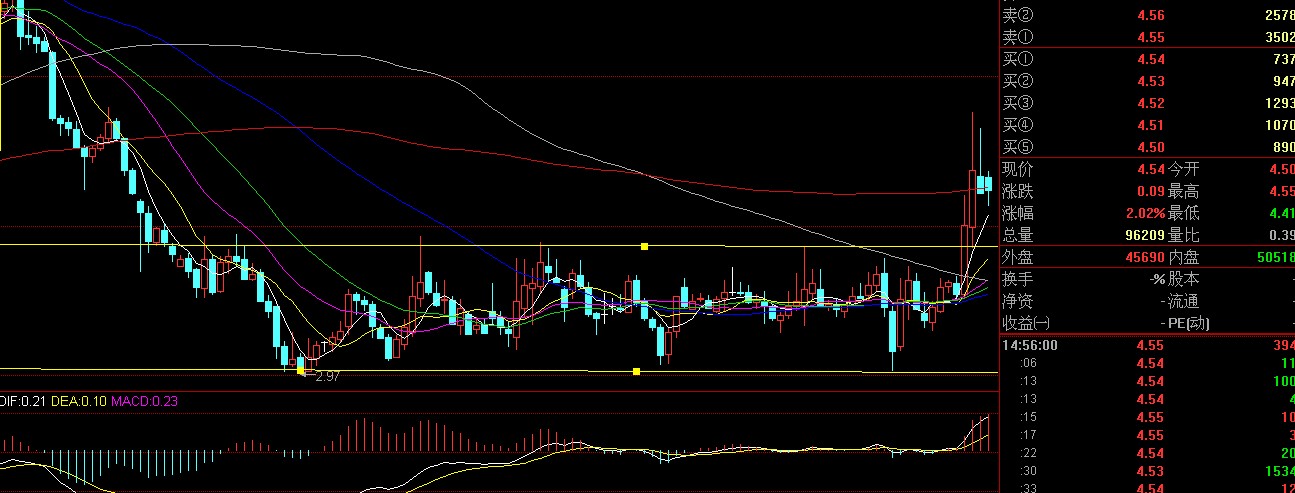
Task: Select the 买⑤ bid row label
Action: pyautogui.click(x=1017, y=147)
